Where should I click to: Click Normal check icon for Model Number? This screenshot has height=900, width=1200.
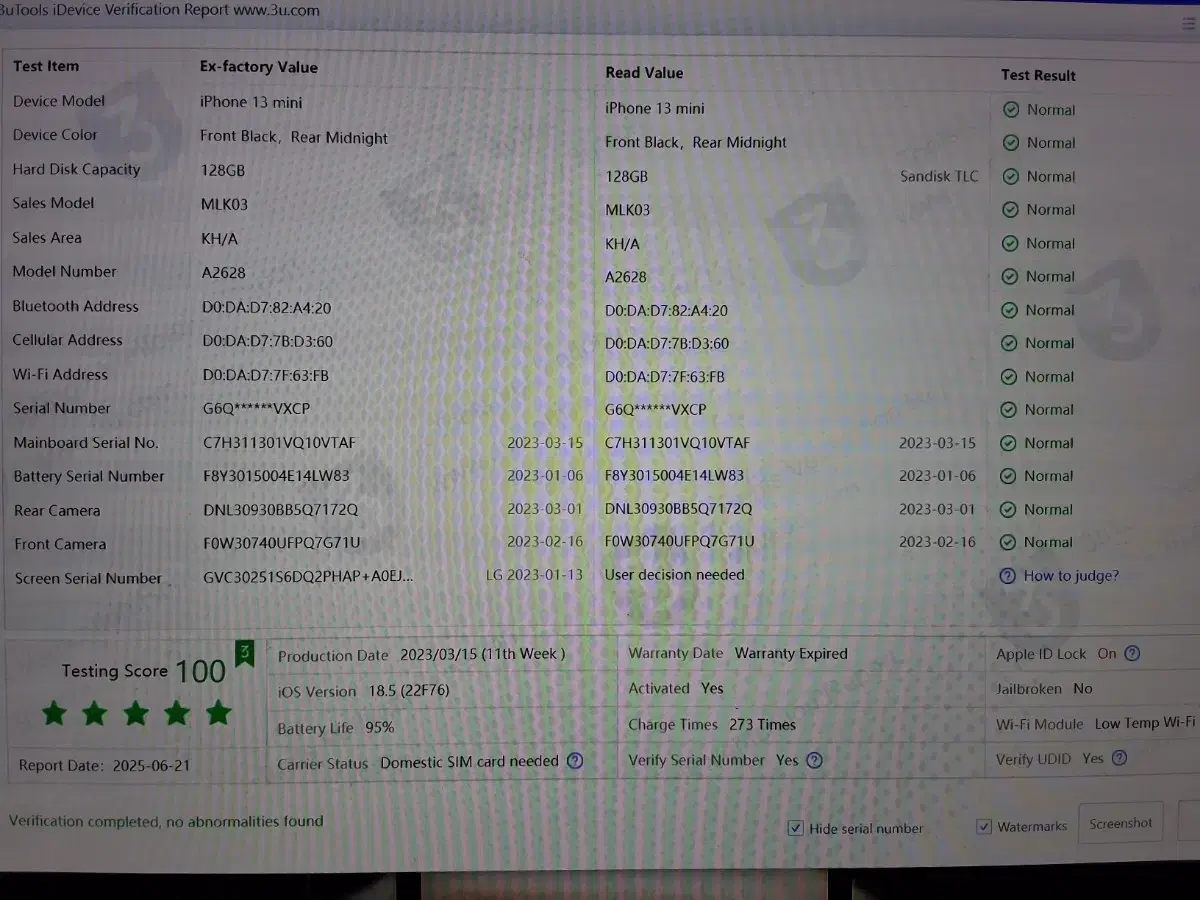coord(1010,276)
